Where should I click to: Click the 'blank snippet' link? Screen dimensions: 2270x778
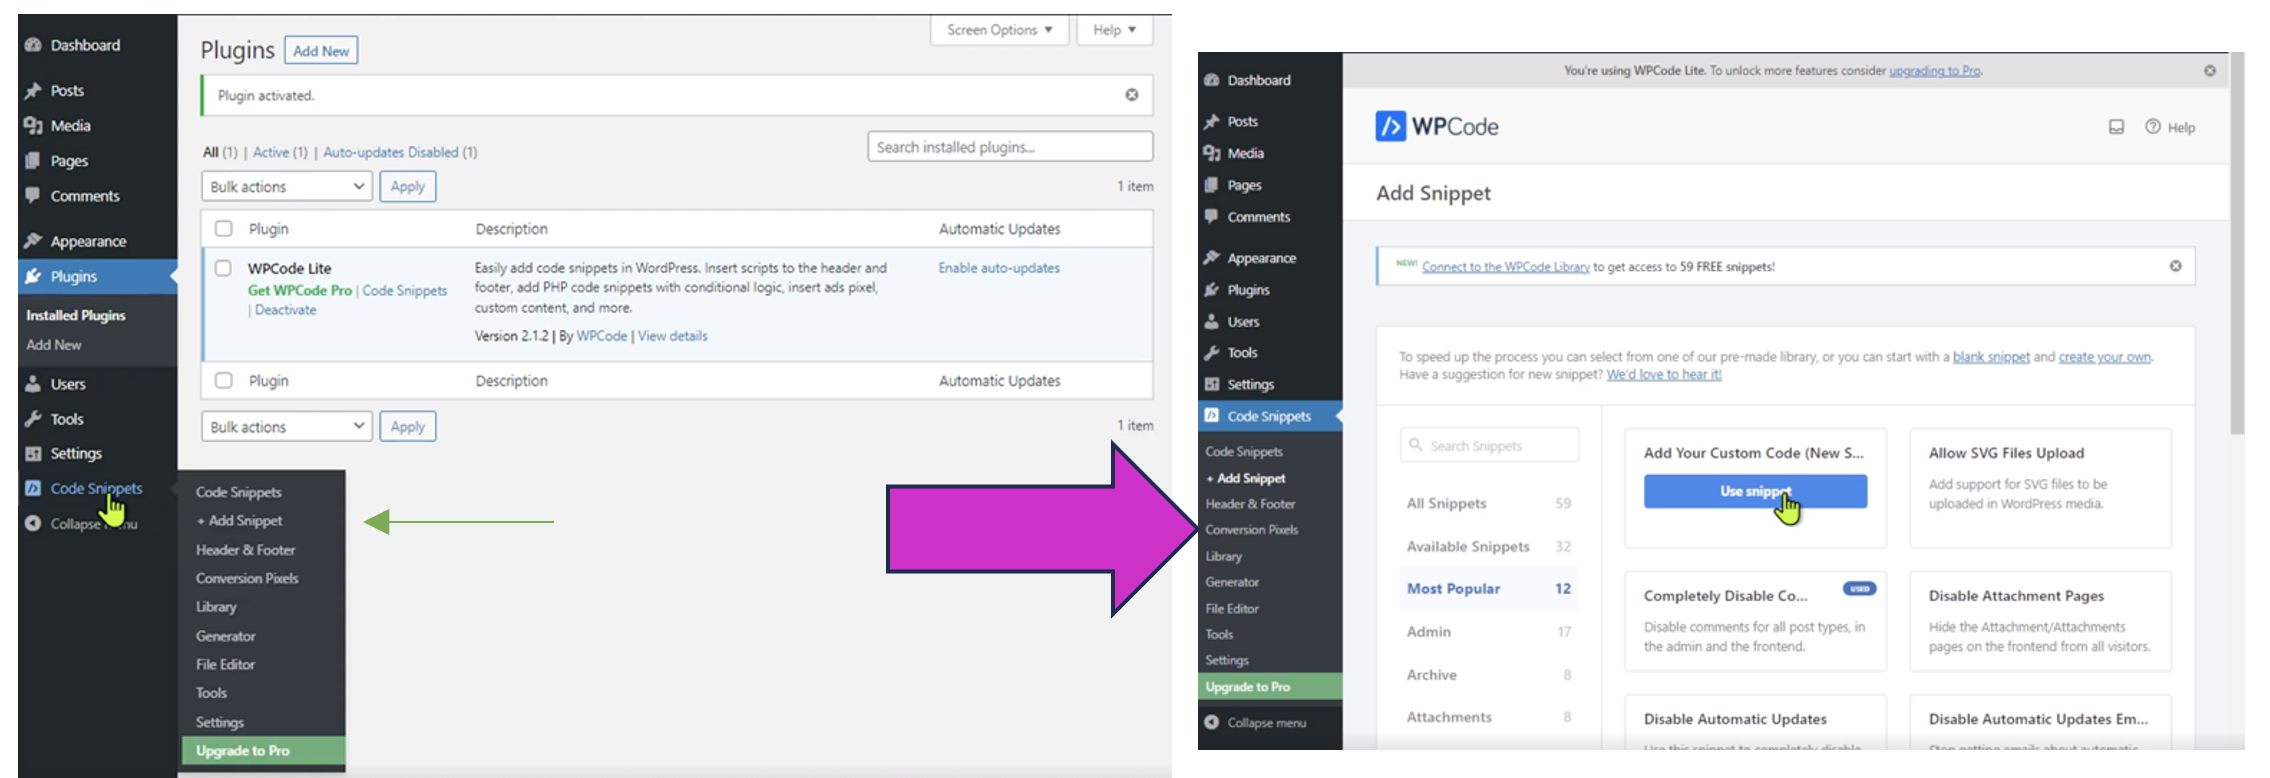(1991, 357)
